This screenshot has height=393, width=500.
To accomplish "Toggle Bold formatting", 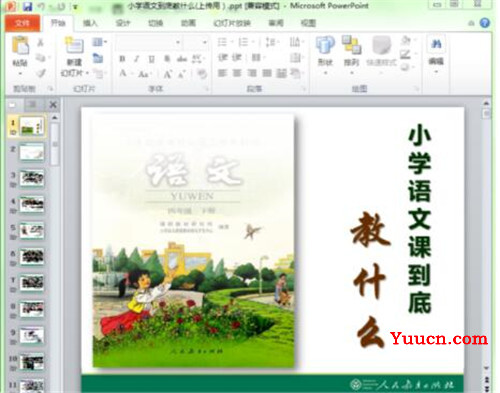I will pos(122,59).
